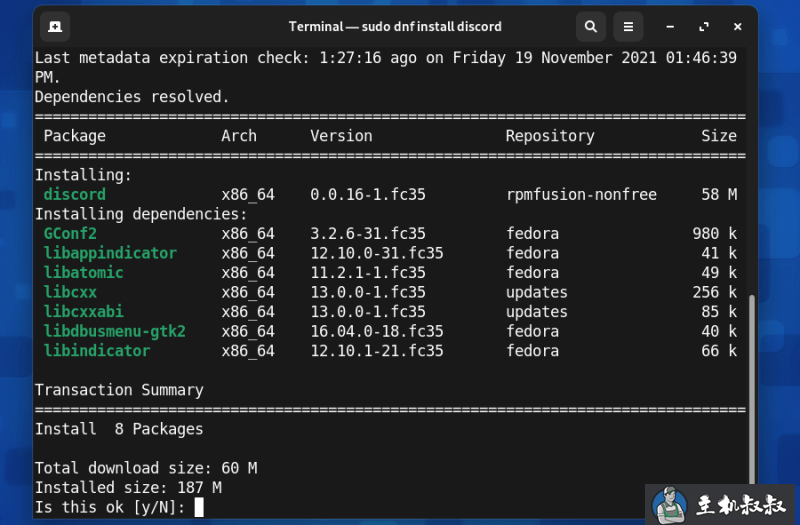The image size is (800, 525).
Task: Click the 'Last metadata expiration check' line
Action: (x=386, y=67)
